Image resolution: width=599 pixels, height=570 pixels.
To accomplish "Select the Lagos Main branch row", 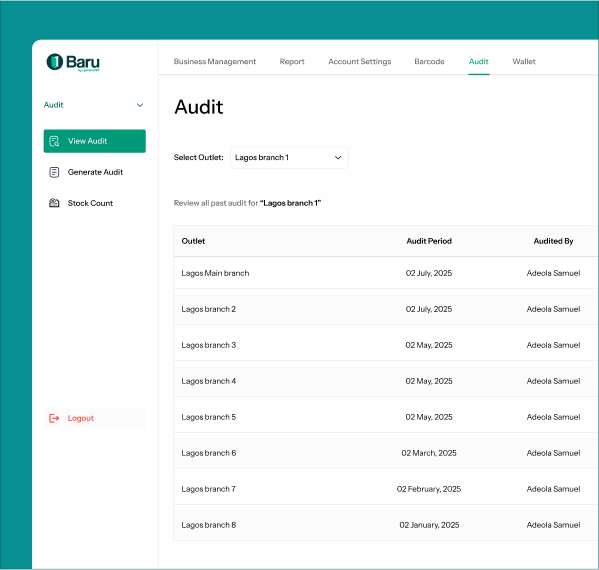I will click(386, 273).
